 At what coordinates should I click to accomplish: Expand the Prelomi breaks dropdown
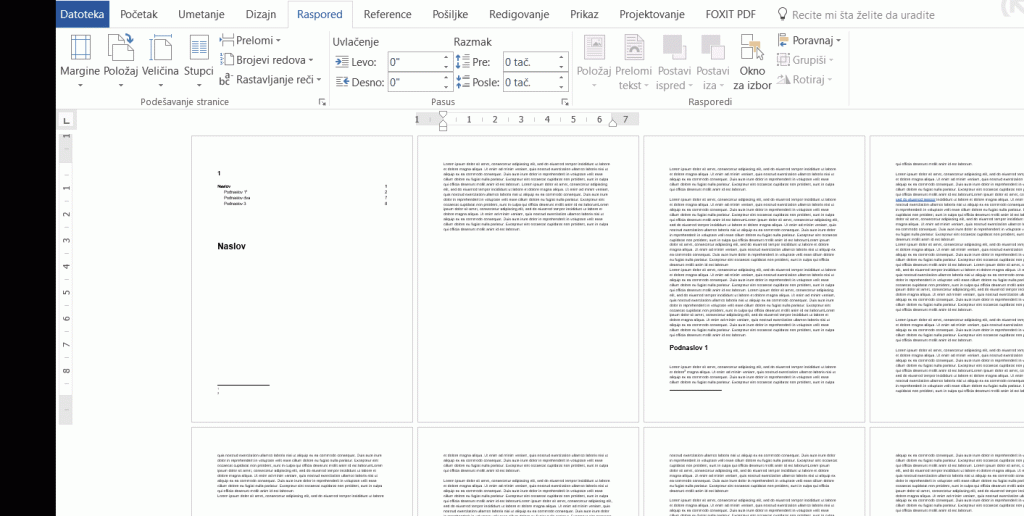(x=260, y=40)
